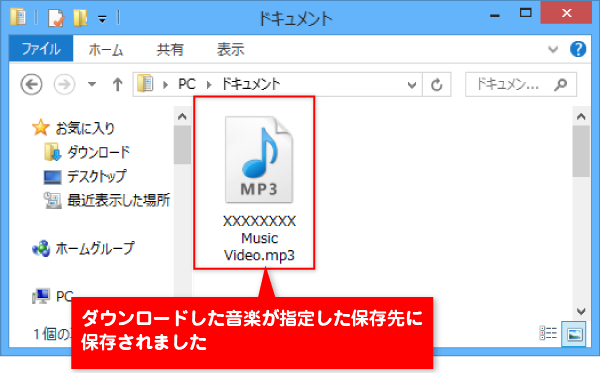600x373 pixels.
Task: Click the 最近表示した場所 icon
Action: pyautogui.click(x=52, y=200)
